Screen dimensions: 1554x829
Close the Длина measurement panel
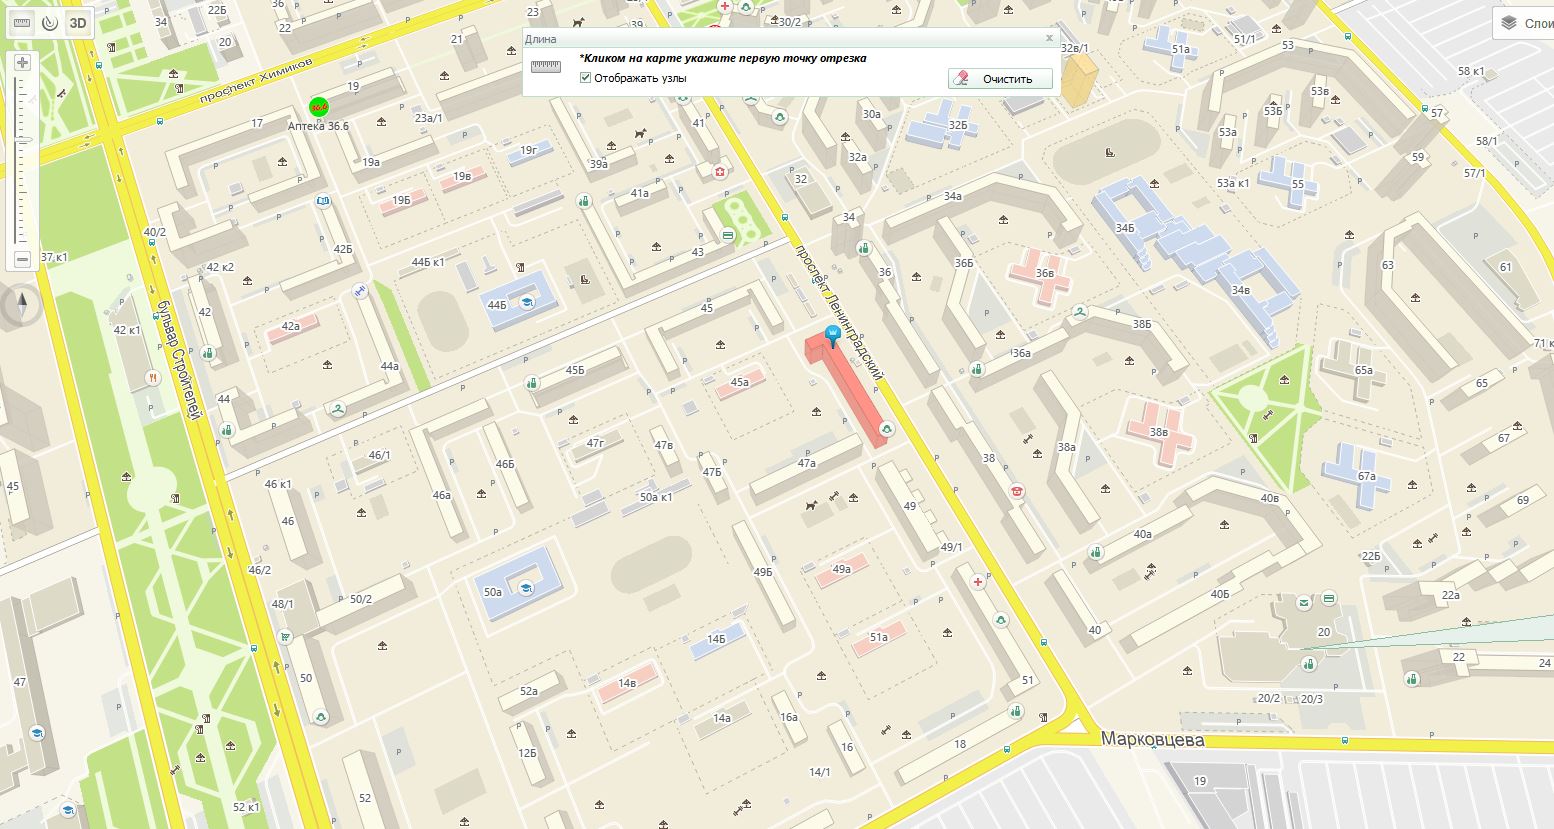1049,39
